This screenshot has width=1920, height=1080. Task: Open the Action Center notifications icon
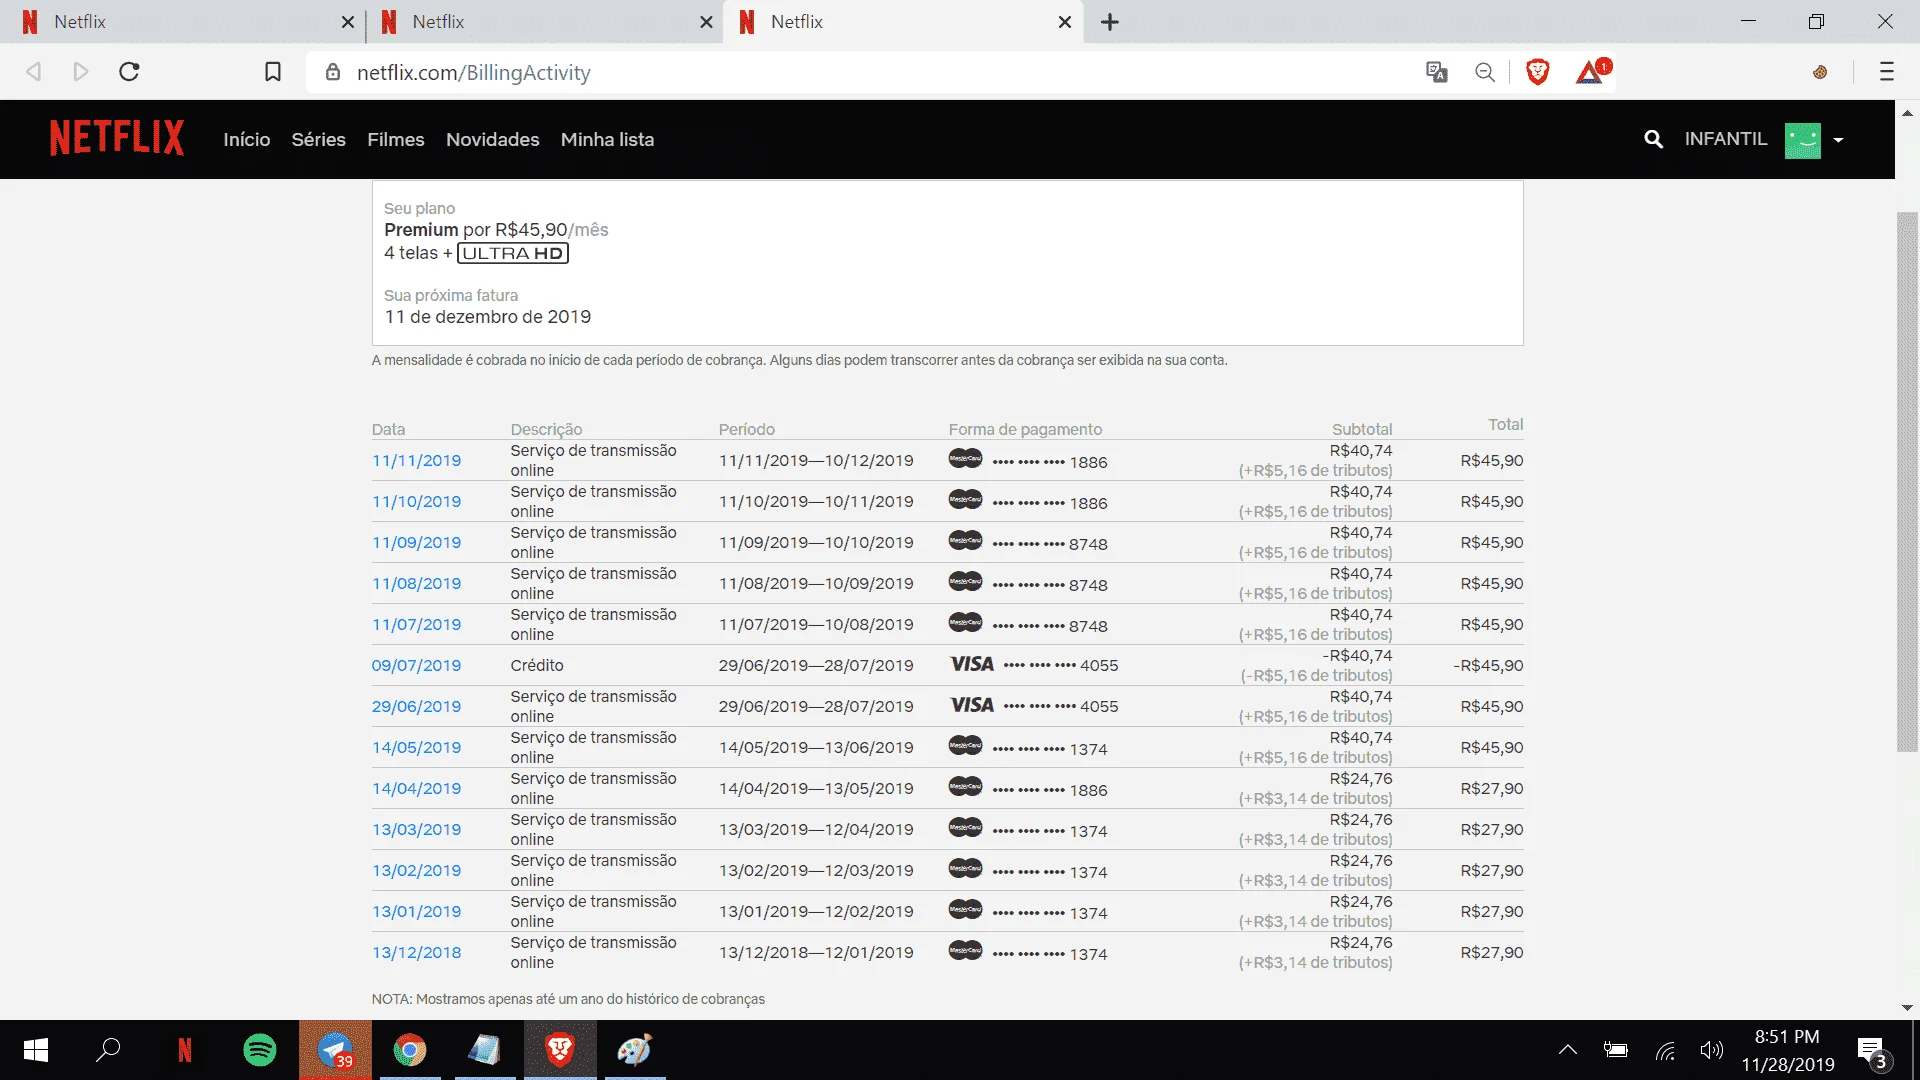(x=1873, y=1051)
